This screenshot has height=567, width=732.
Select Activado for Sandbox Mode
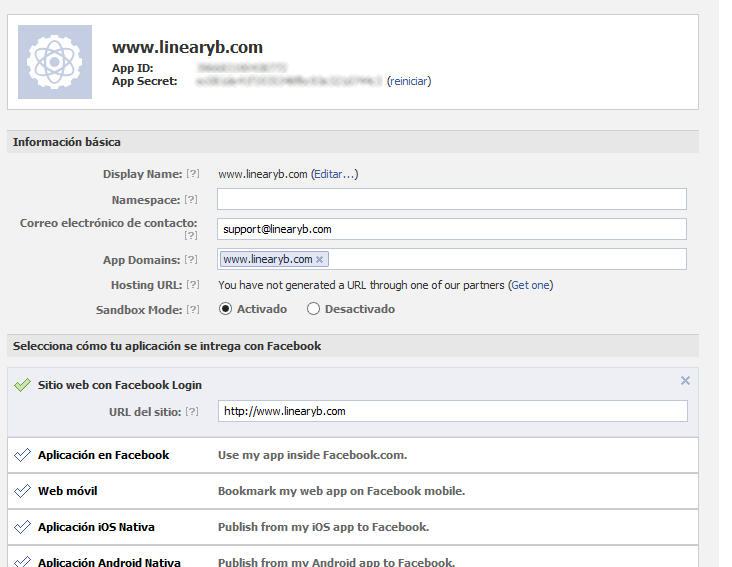pos(225,309)
